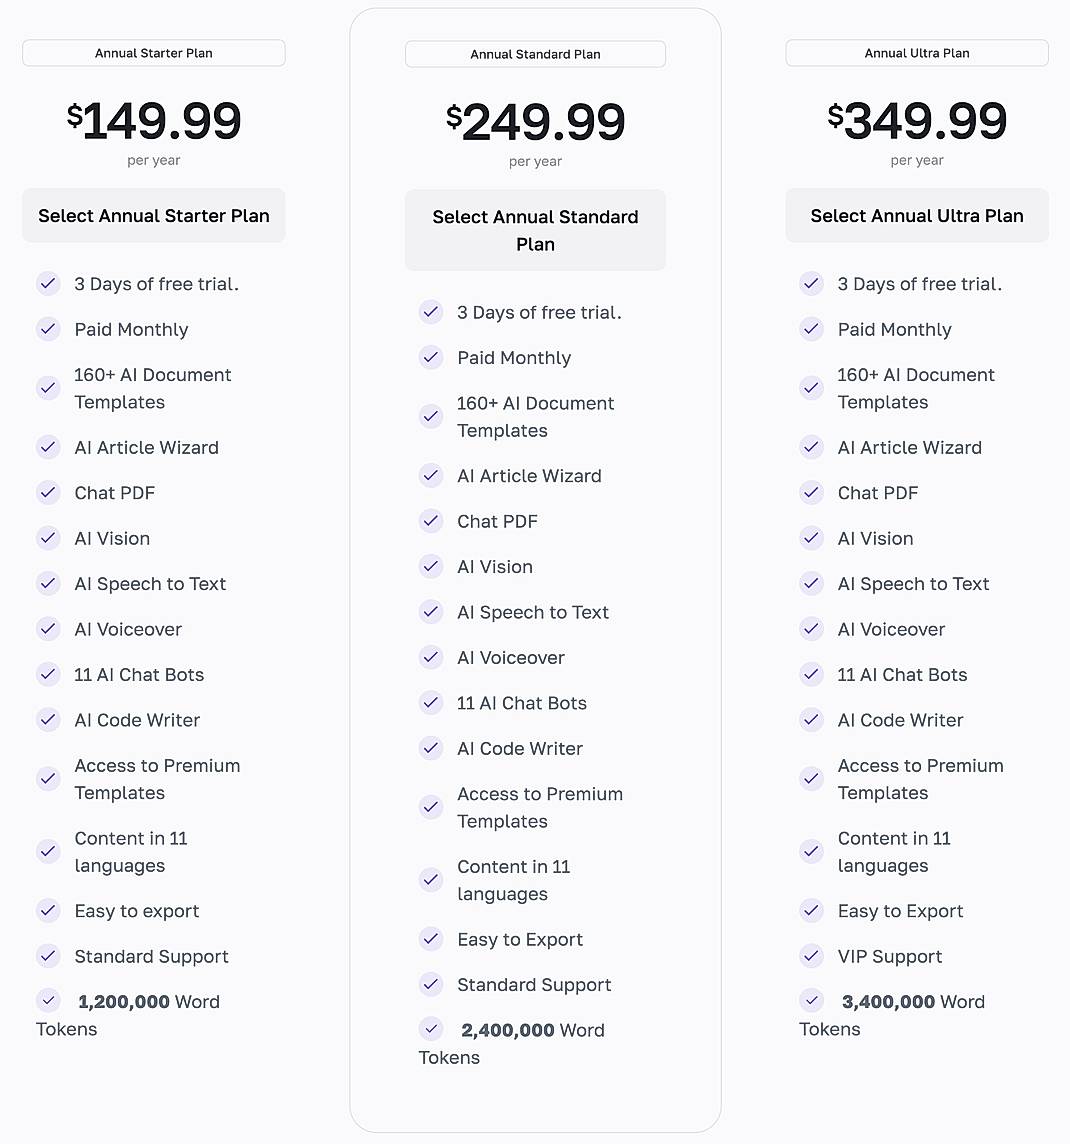Screen dimensions: 1070x1144
Task: Expand the Annual Standard Plan header pill
Action: tap(535, 54)
